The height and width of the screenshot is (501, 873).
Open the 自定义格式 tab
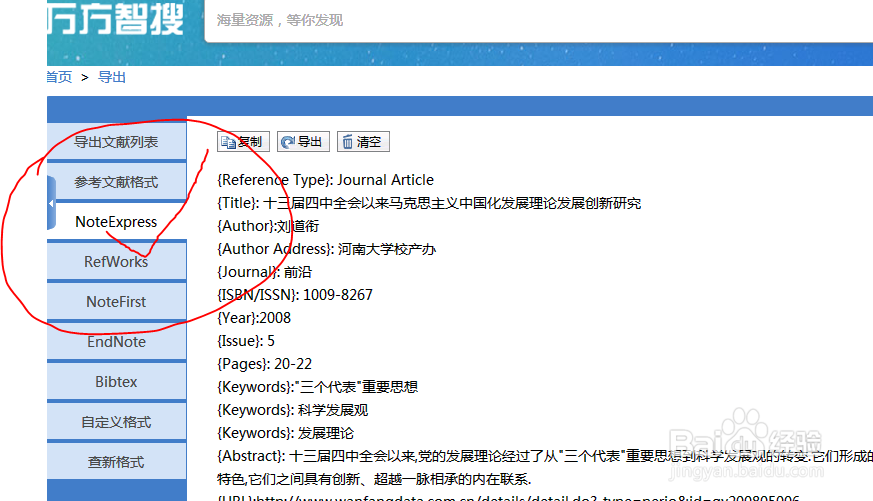[x=117, y=422]
